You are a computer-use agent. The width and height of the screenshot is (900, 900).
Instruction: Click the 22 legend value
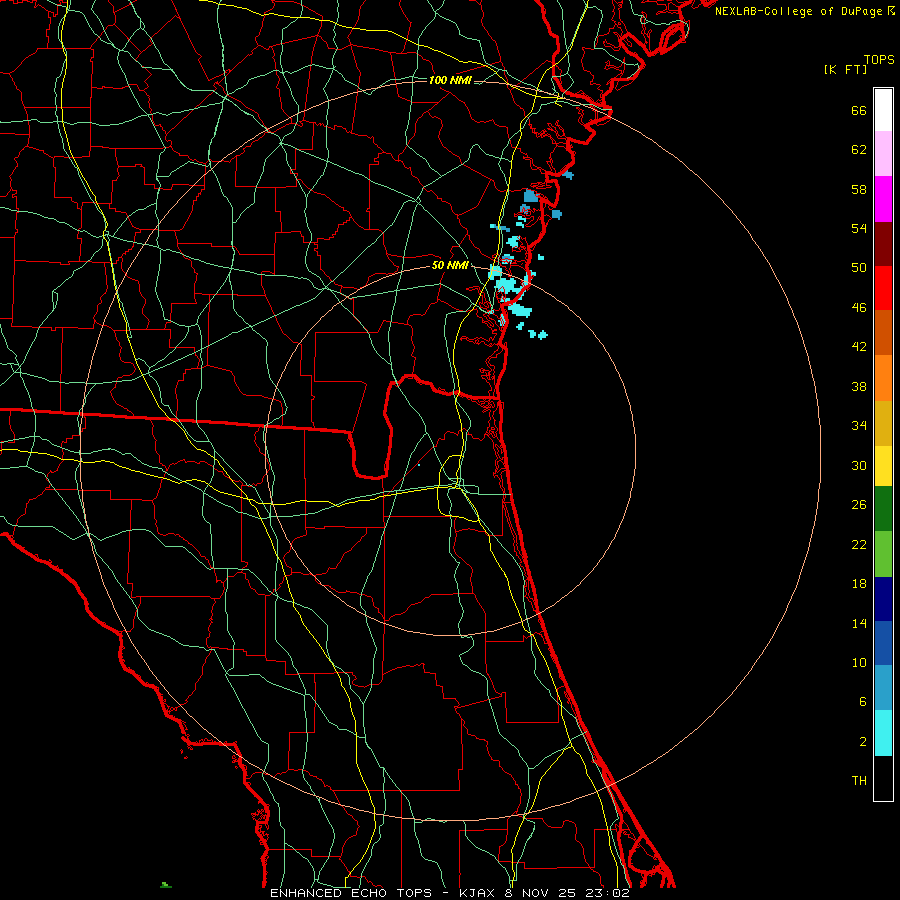click(859, 544)
